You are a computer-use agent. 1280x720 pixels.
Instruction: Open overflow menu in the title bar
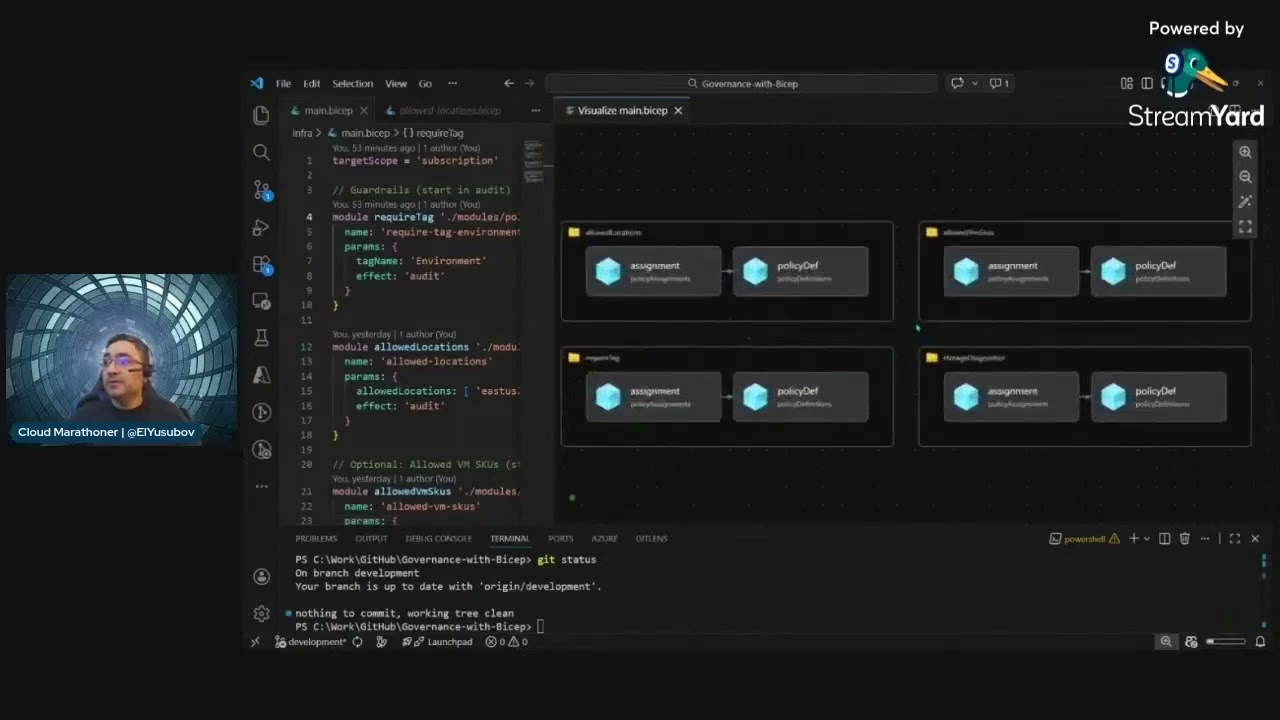click(452, 83)
